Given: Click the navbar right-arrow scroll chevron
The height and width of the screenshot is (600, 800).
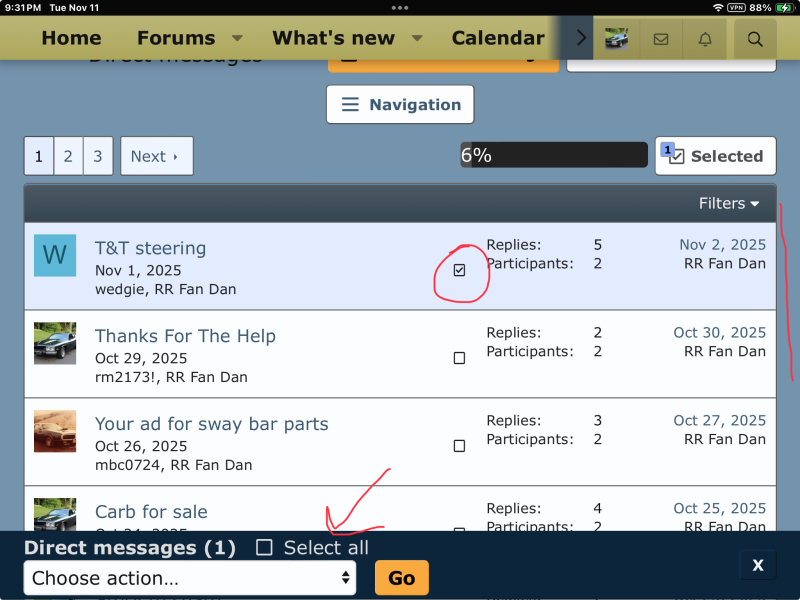Looking at the screenshot, I should [x=582, y=39].
